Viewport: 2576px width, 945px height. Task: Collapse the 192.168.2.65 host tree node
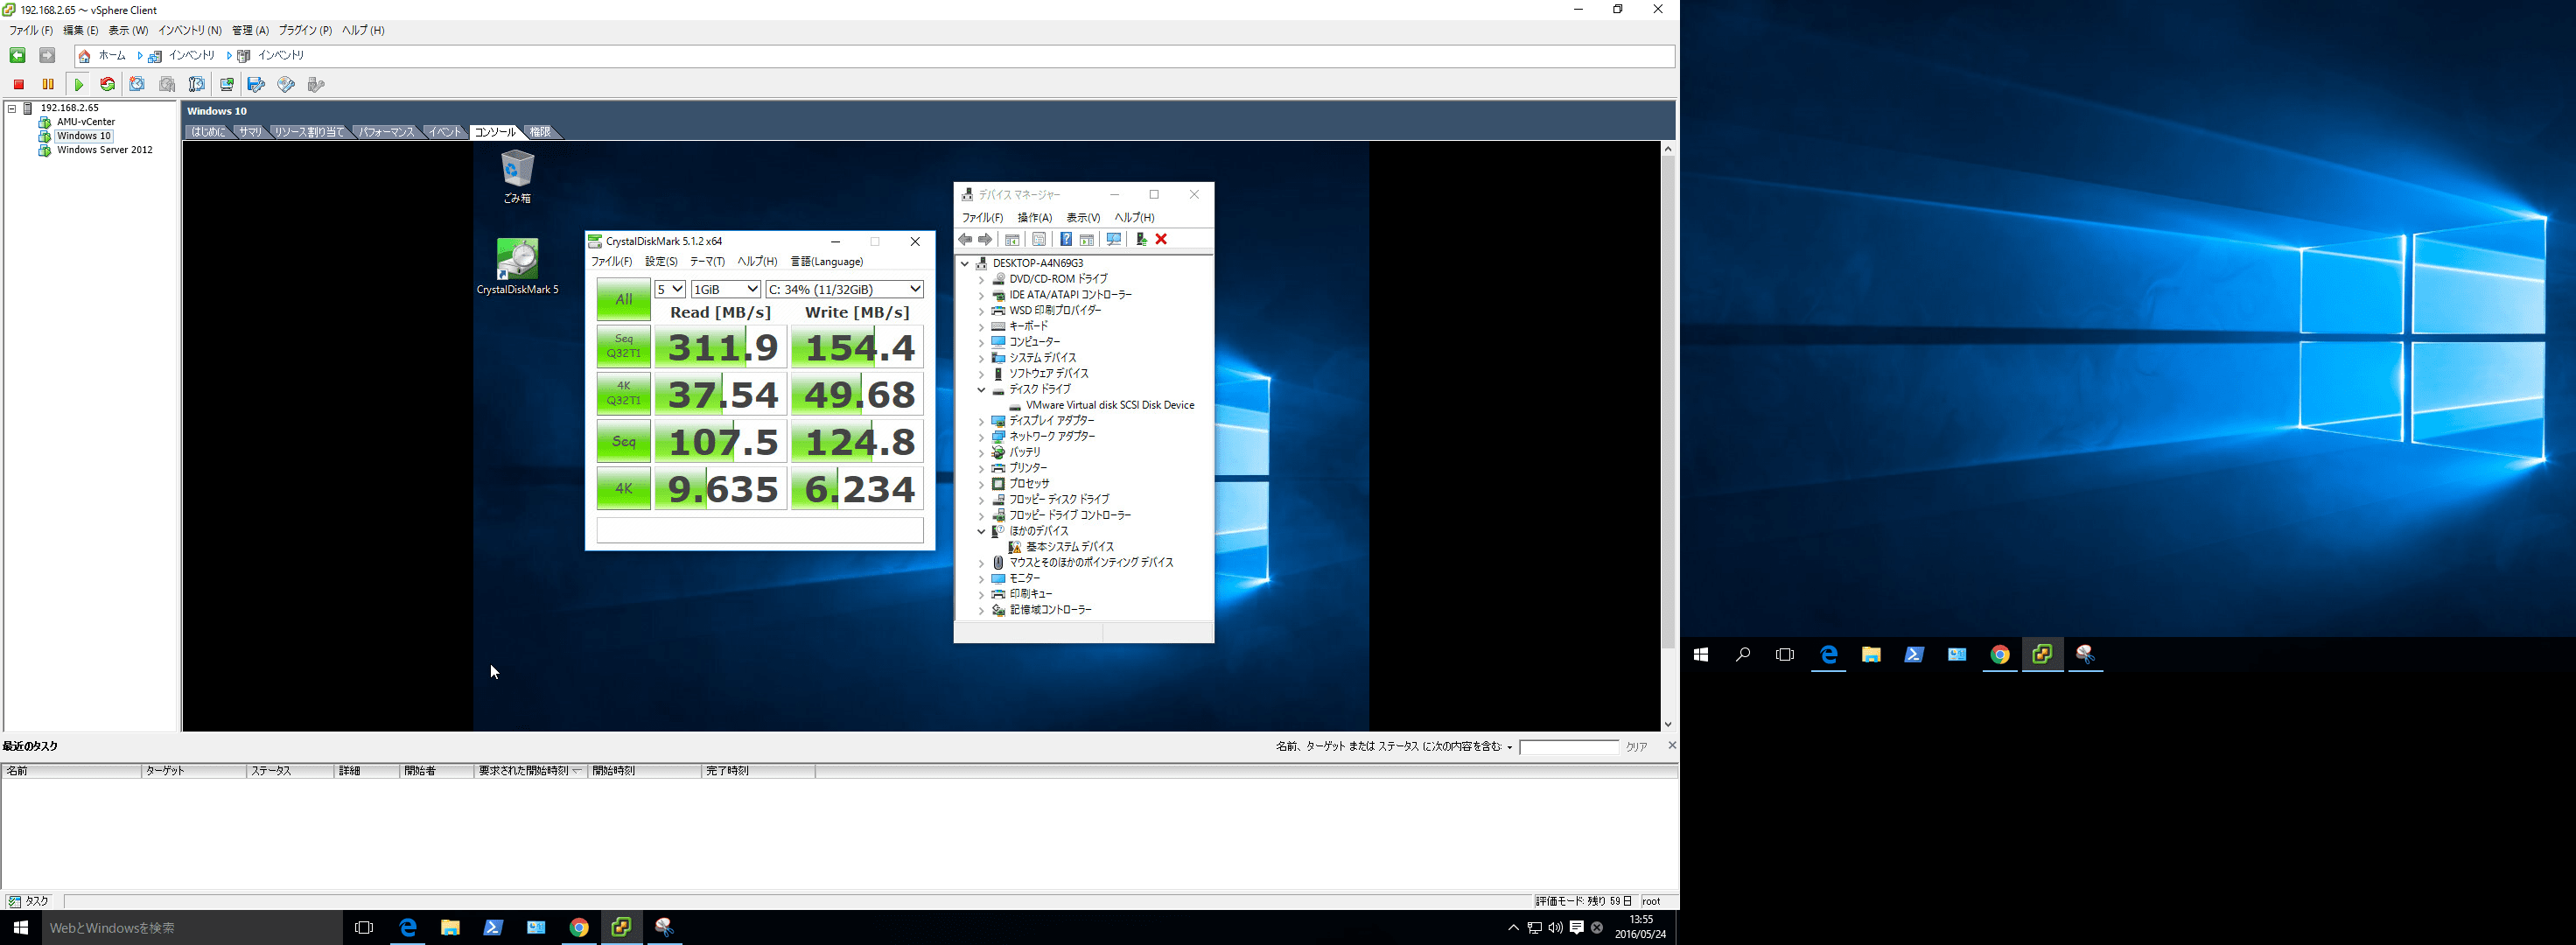click(13, 108)
